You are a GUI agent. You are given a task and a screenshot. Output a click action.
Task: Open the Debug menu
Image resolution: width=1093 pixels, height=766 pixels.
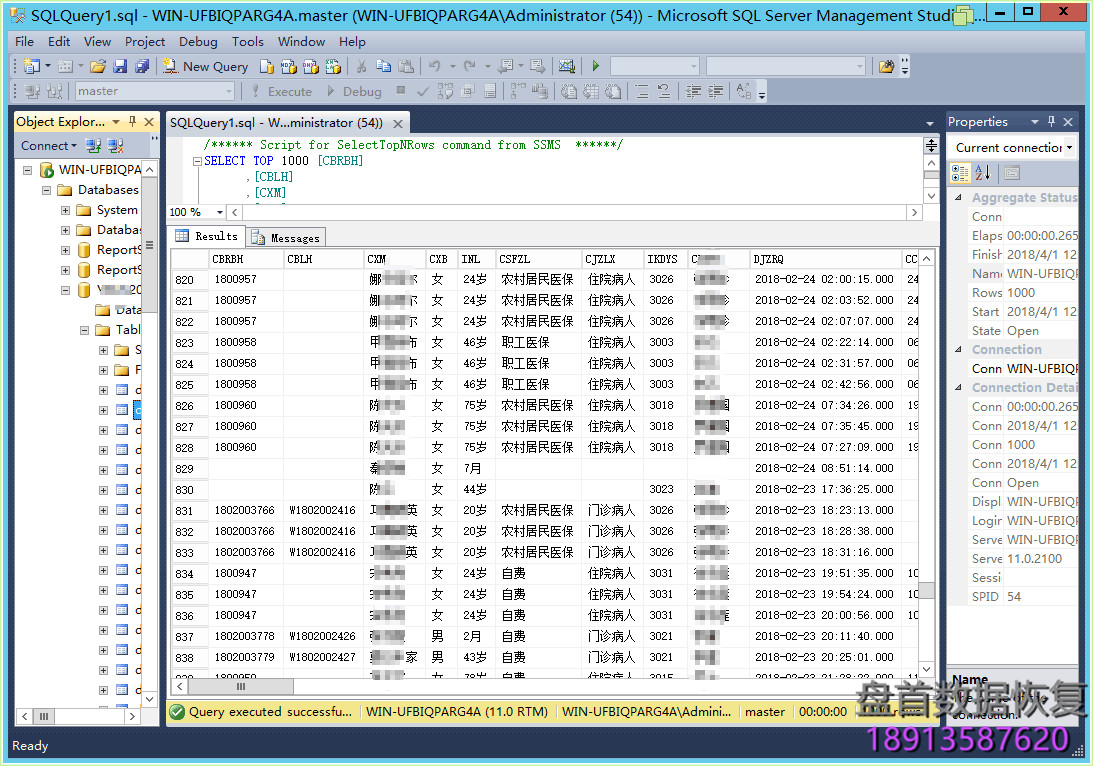(x=198, y=41)
